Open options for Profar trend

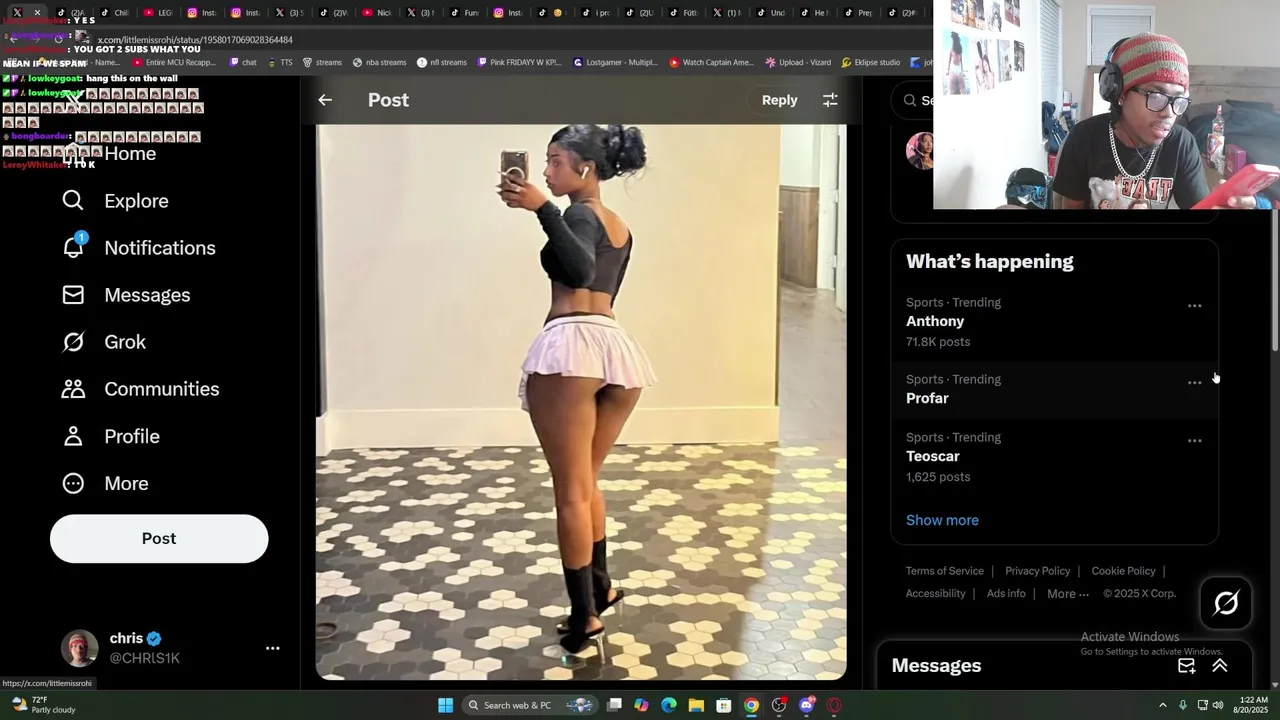(1194, 383)
